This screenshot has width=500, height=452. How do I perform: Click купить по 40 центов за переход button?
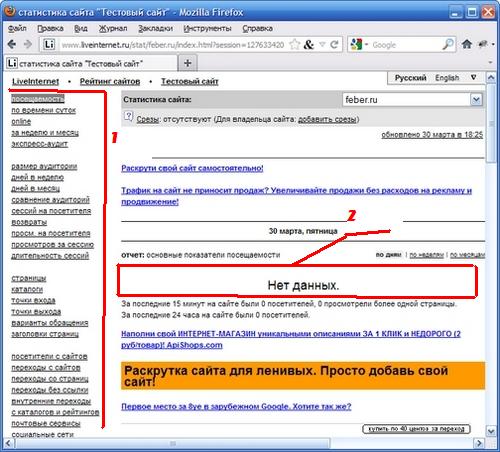416,429
